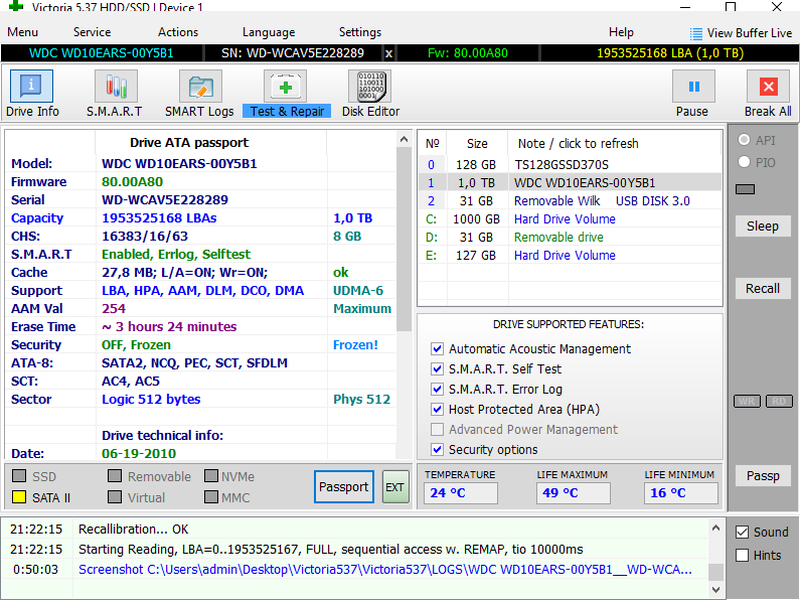The height and width of the screenshot is (600, 800).
Task: Select drive 1 WDC WD10EARS-00Y5B1 row
Action: click(x=570, y=183)
